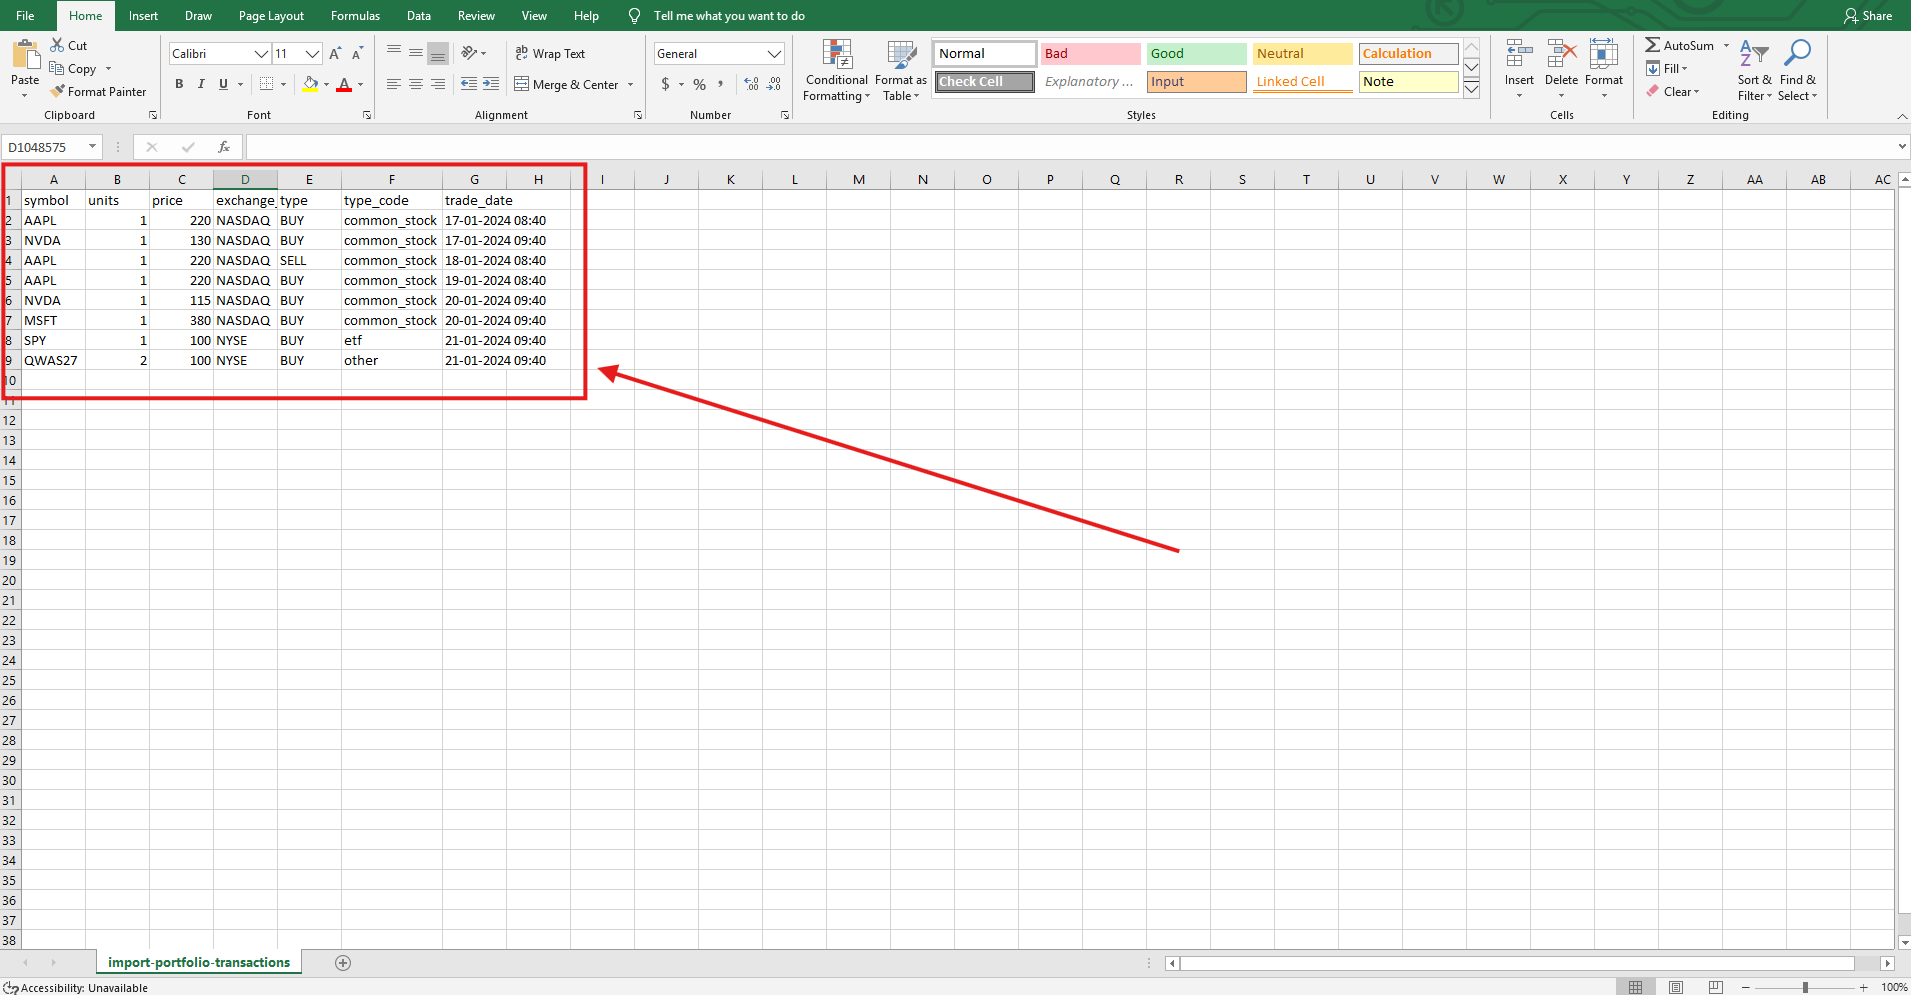Toggle bottom vertical alignment

(x=438, y=53)
